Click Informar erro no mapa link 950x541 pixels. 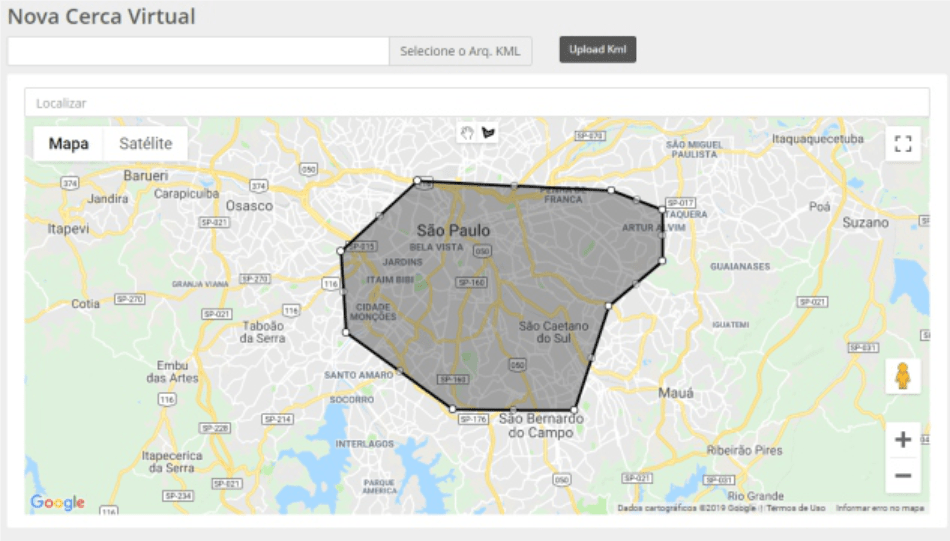coord(880,508)
